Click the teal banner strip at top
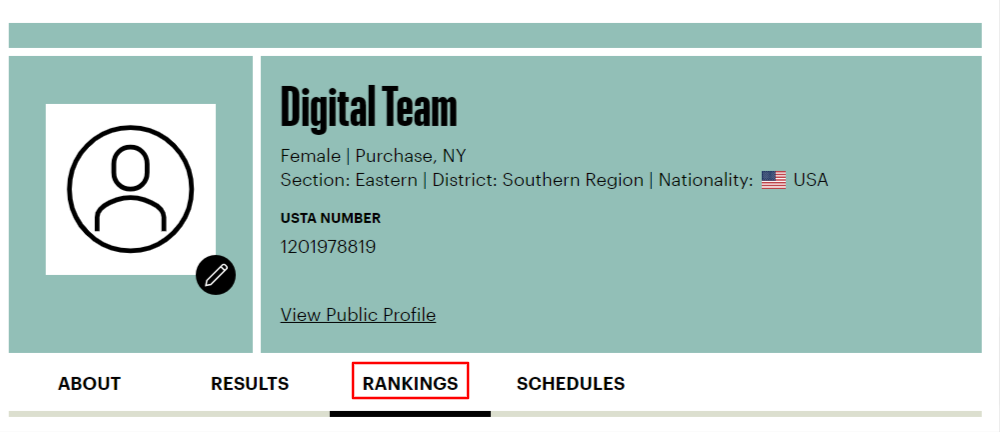 coord(495,35)
